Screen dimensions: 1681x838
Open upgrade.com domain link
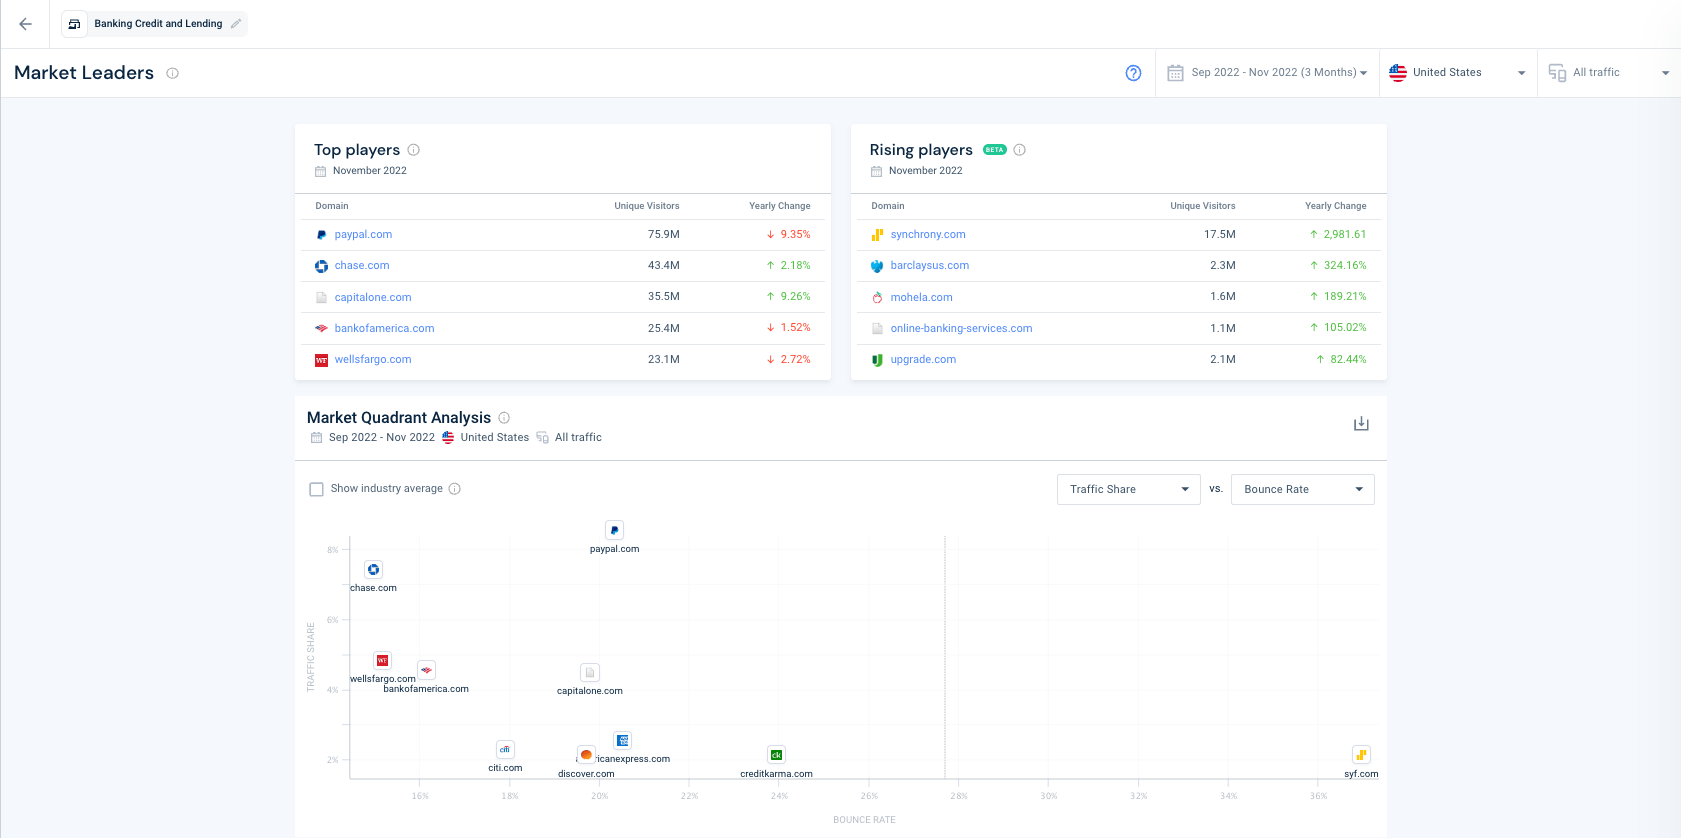point(923,360)
